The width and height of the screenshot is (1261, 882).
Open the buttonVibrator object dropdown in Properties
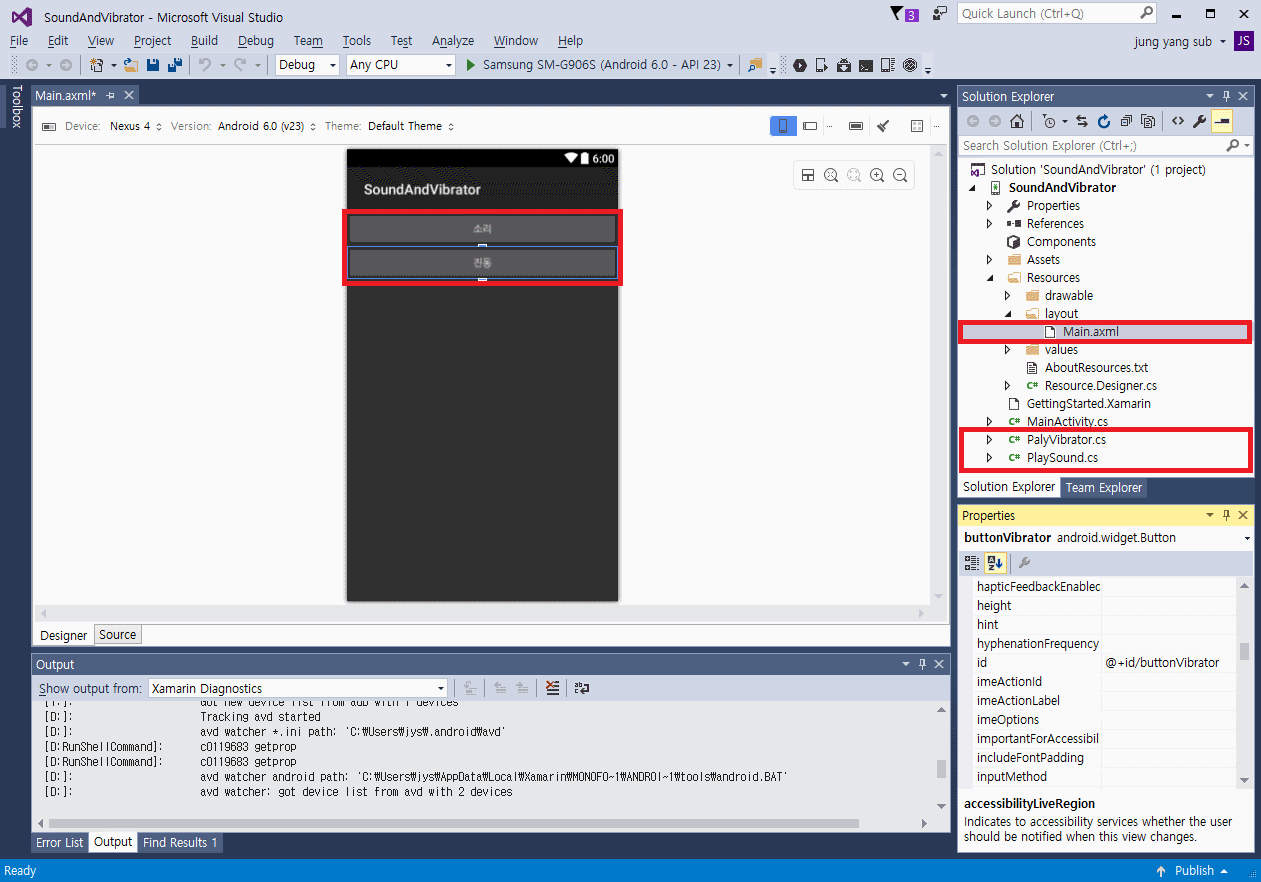[1248, 538]
